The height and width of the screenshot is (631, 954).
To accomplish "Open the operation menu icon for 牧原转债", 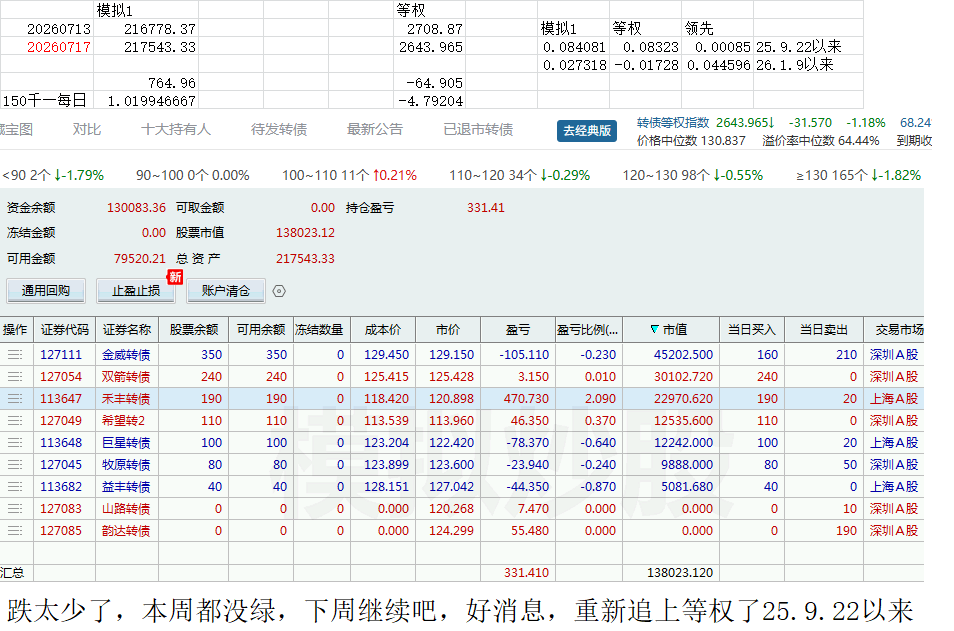I will point(15,464).
